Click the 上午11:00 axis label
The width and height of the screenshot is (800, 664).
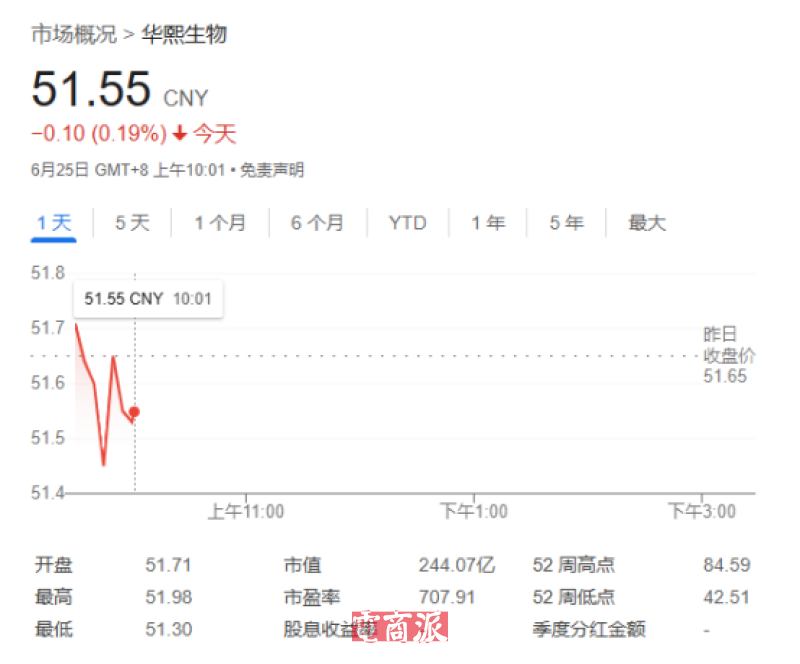pyautogui.click(x=246, y=511)
